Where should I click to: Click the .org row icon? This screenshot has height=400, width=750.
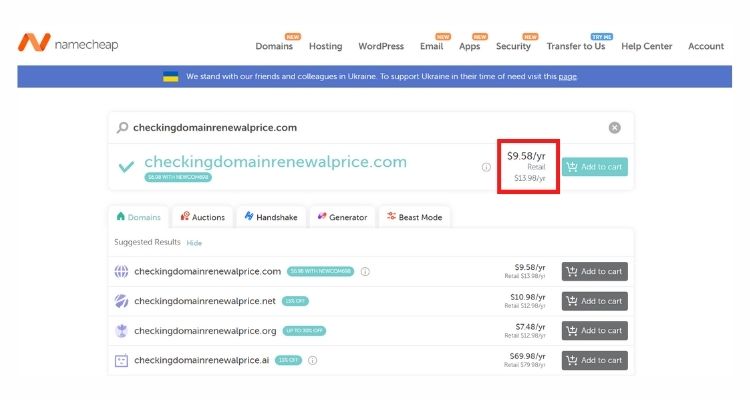pos(121,331)
